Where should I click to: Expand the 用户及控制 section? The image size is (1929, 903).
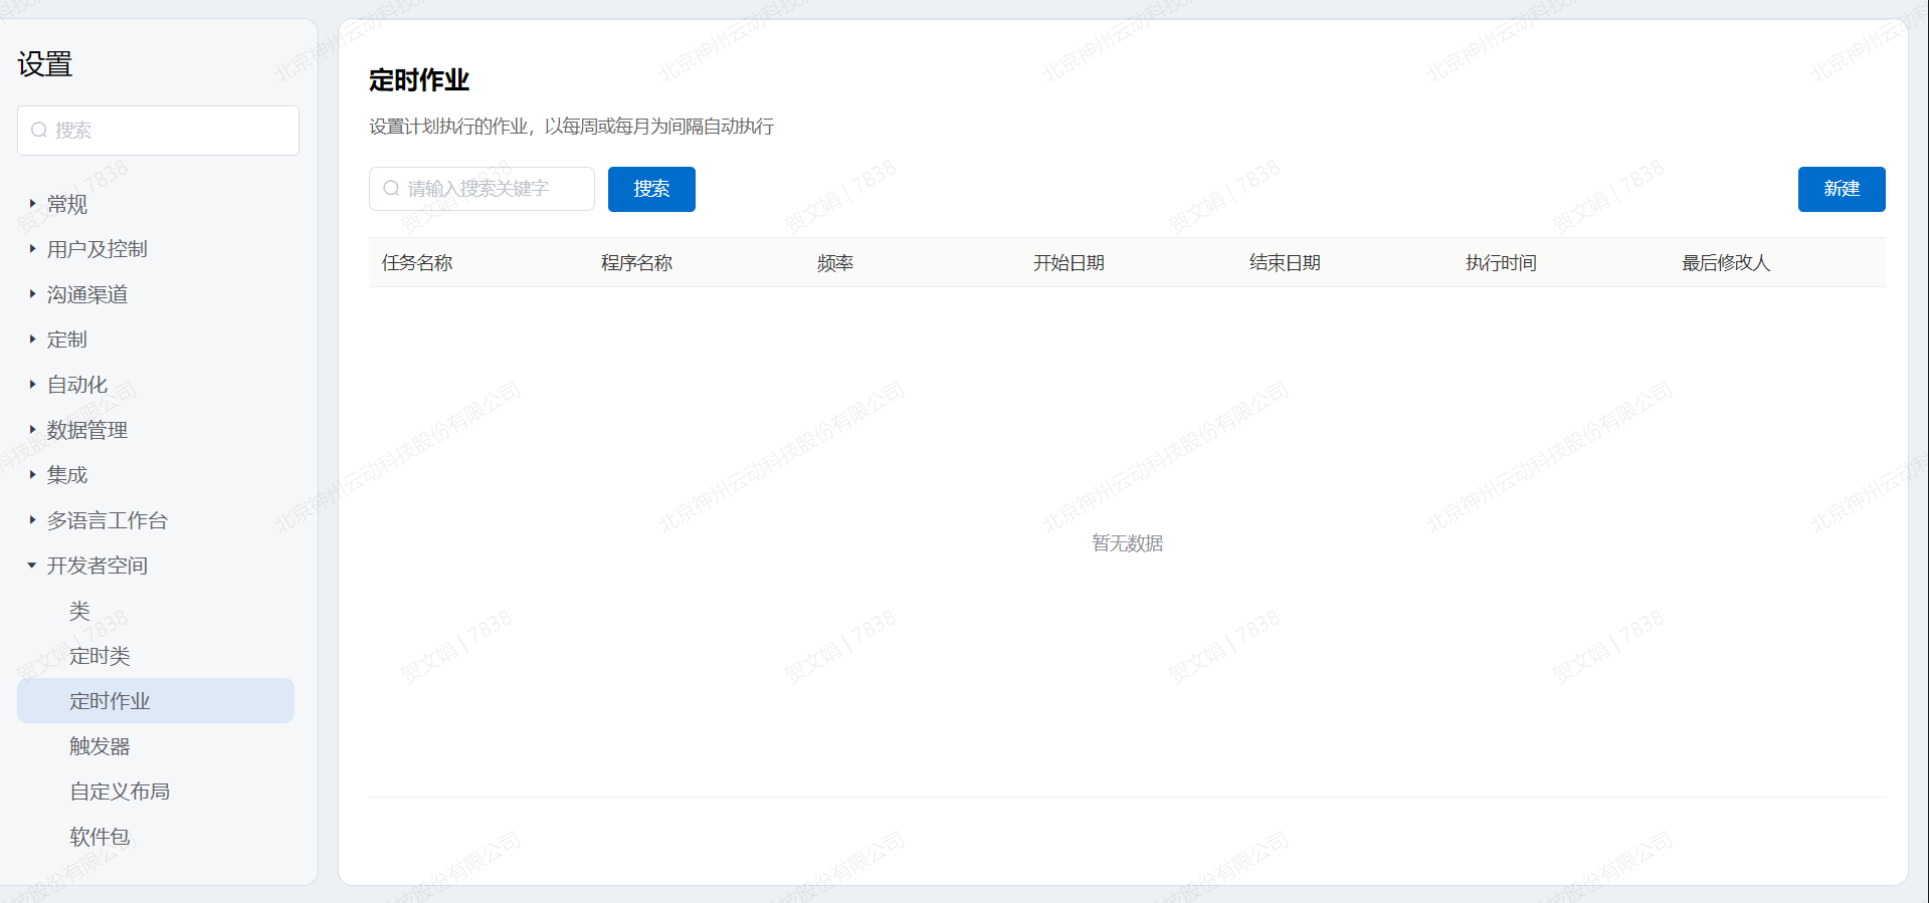(x=96, y=249)
